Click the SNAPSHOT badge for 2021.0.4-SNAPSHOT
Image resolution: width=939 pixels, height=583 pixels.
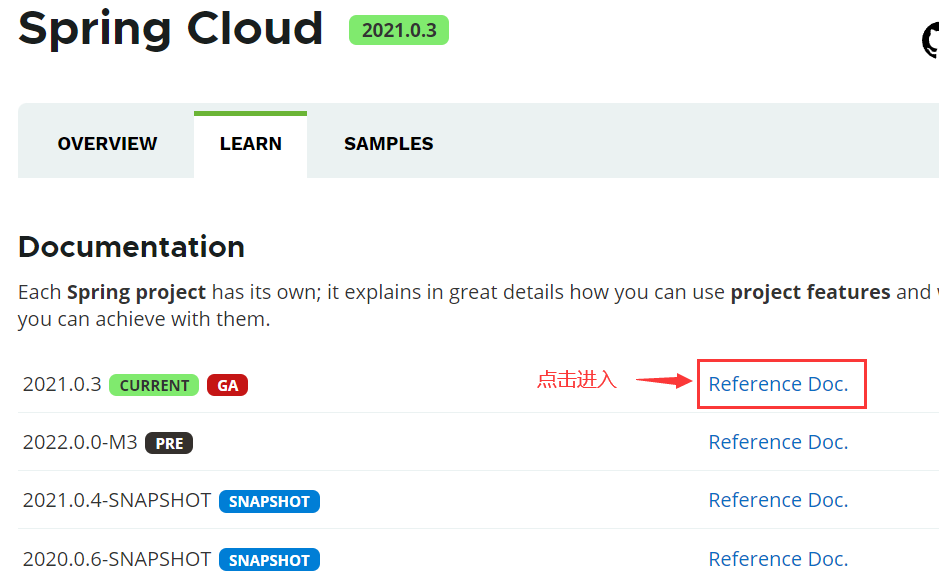(x=269, y=501)
